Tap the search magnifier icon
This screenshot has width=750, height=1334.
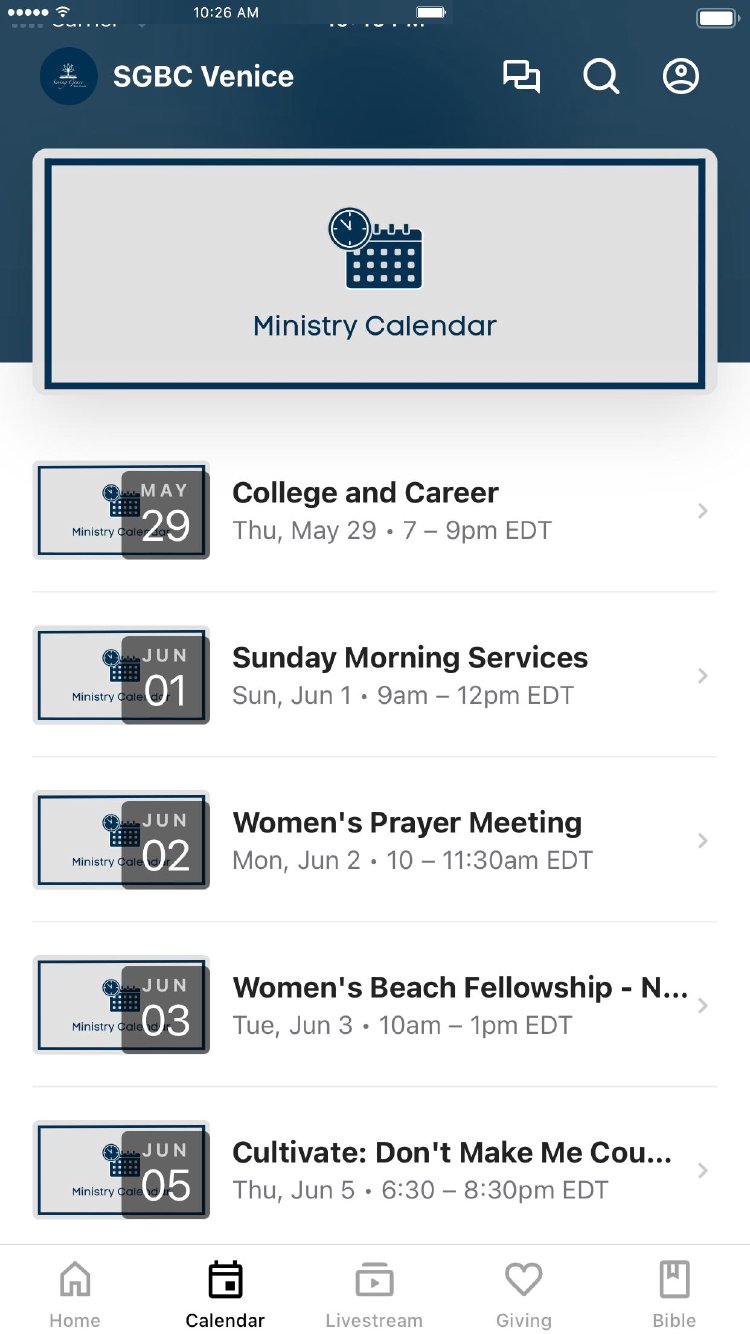pos(601,76)
